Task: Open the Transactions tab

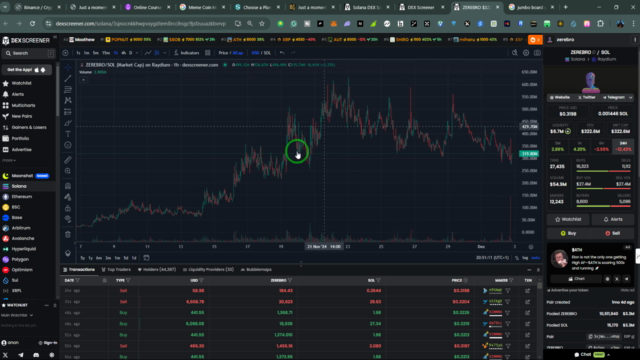Action: (78, 270)
